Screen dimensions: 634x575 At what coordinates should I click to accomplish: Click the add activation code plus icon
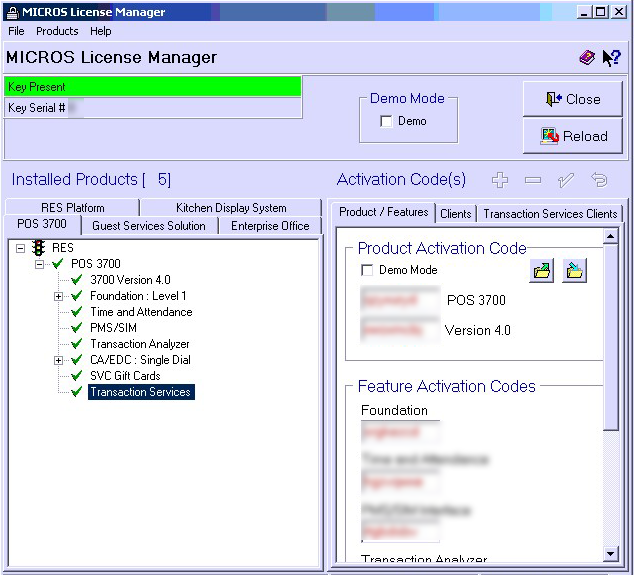point(500,180)
